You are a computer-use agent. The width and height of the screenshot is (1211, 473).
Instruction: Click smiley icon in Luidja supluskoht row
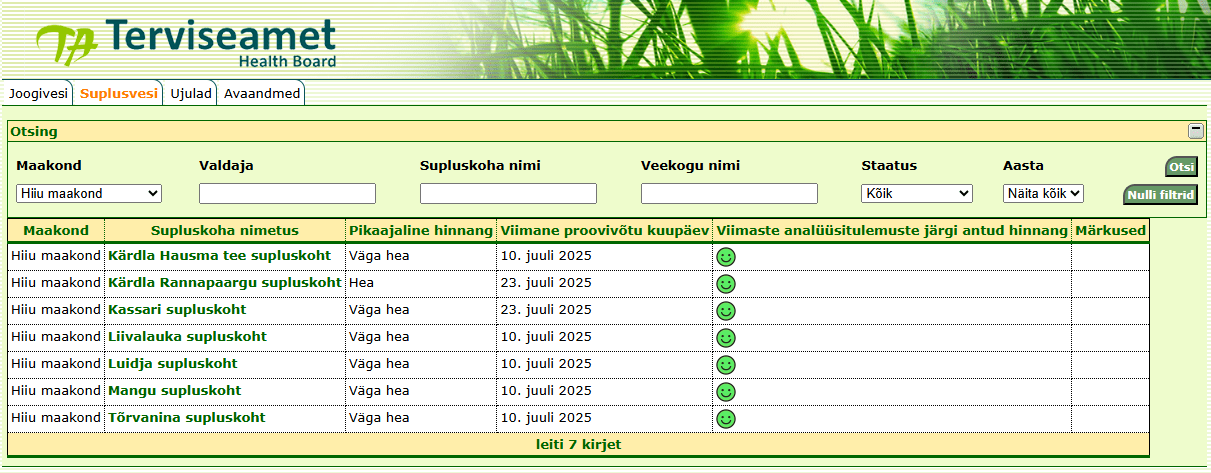[726, 365]
